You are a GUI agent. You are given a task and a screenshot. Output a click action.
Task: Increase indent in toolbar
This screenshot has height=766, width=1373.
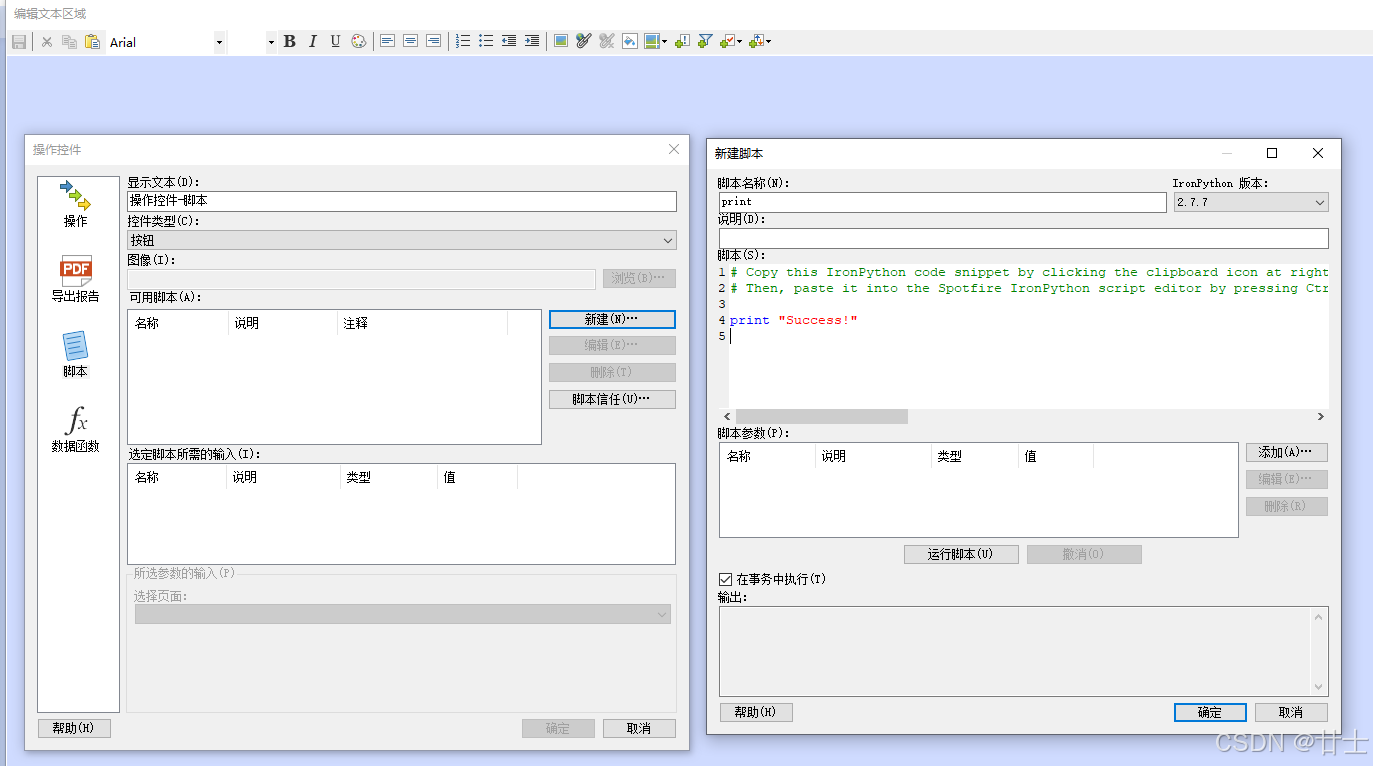(532, 42)
